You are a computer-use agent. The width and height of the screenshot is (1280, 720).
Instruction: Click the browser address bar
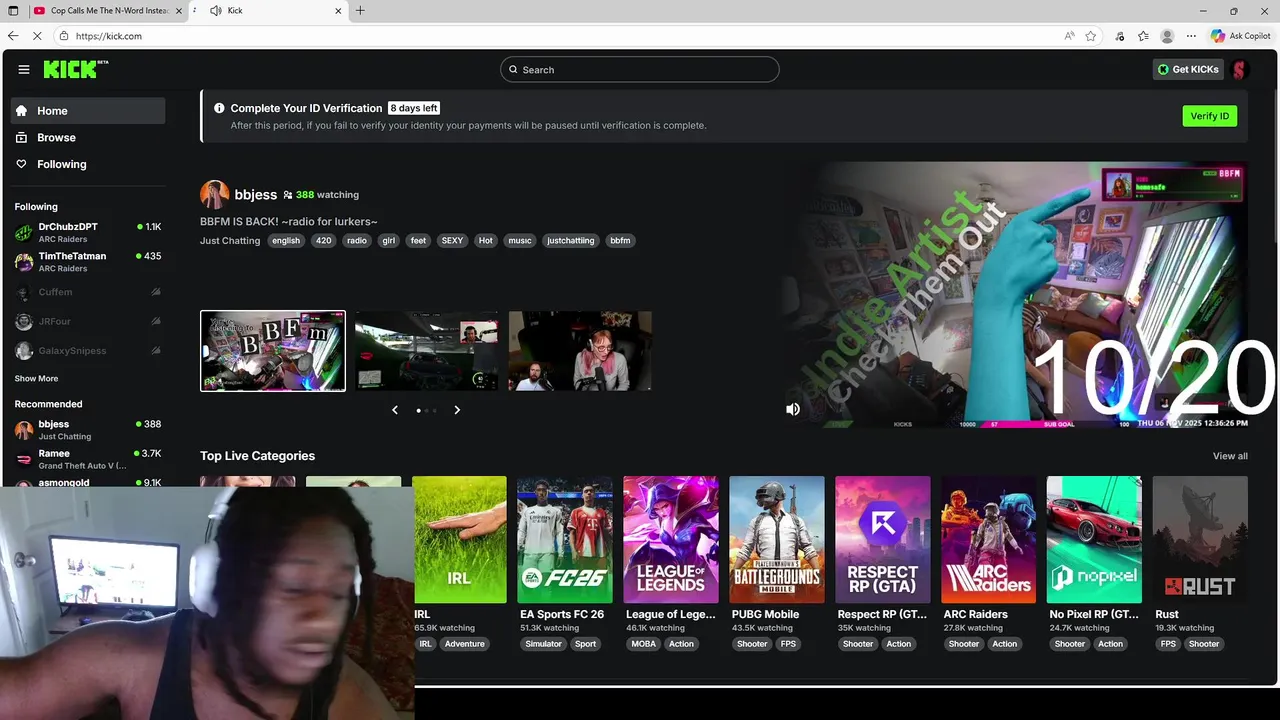[x=560, y=36]
